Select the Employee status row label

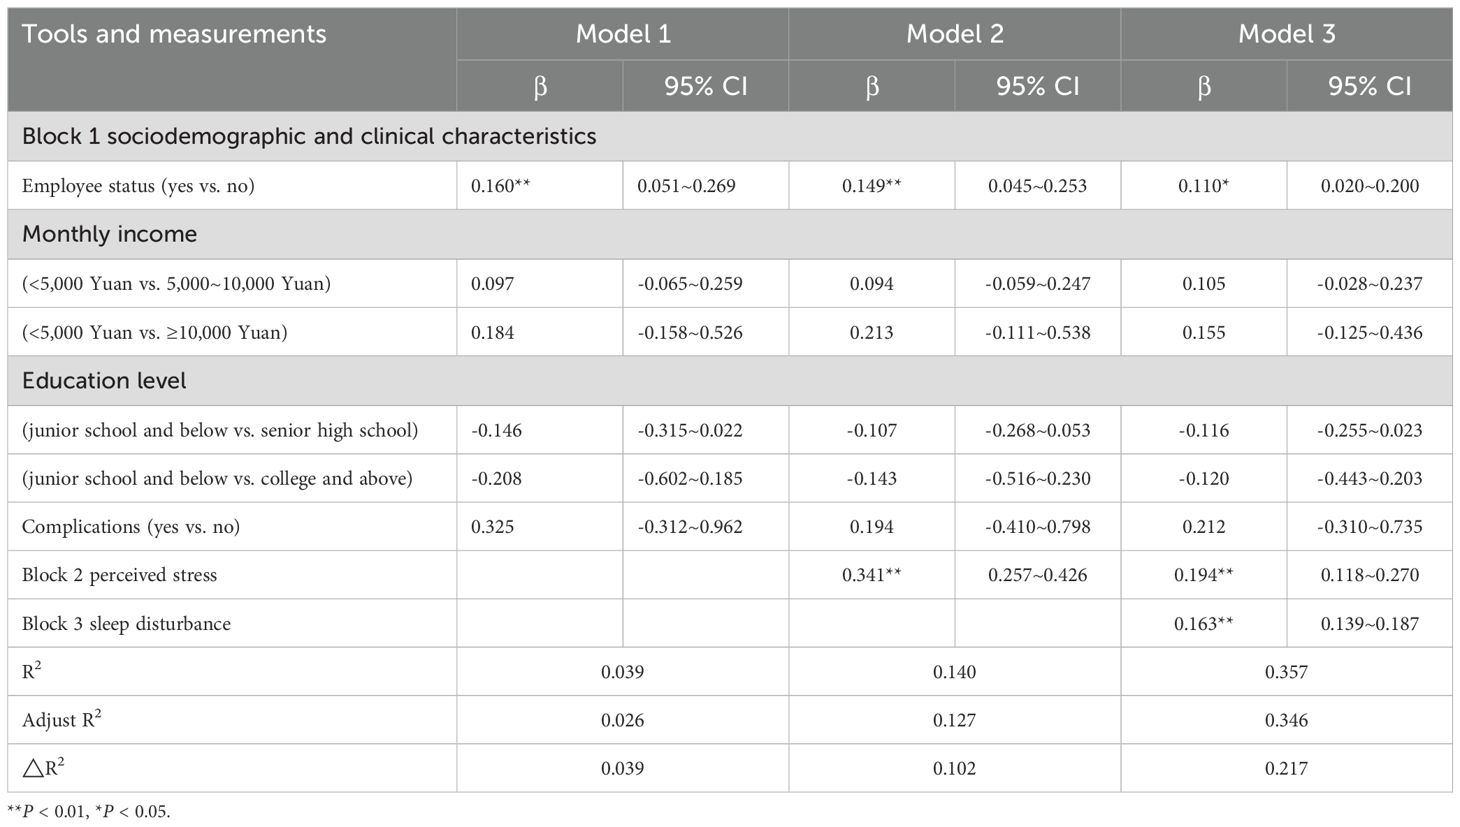click(138, 186)
